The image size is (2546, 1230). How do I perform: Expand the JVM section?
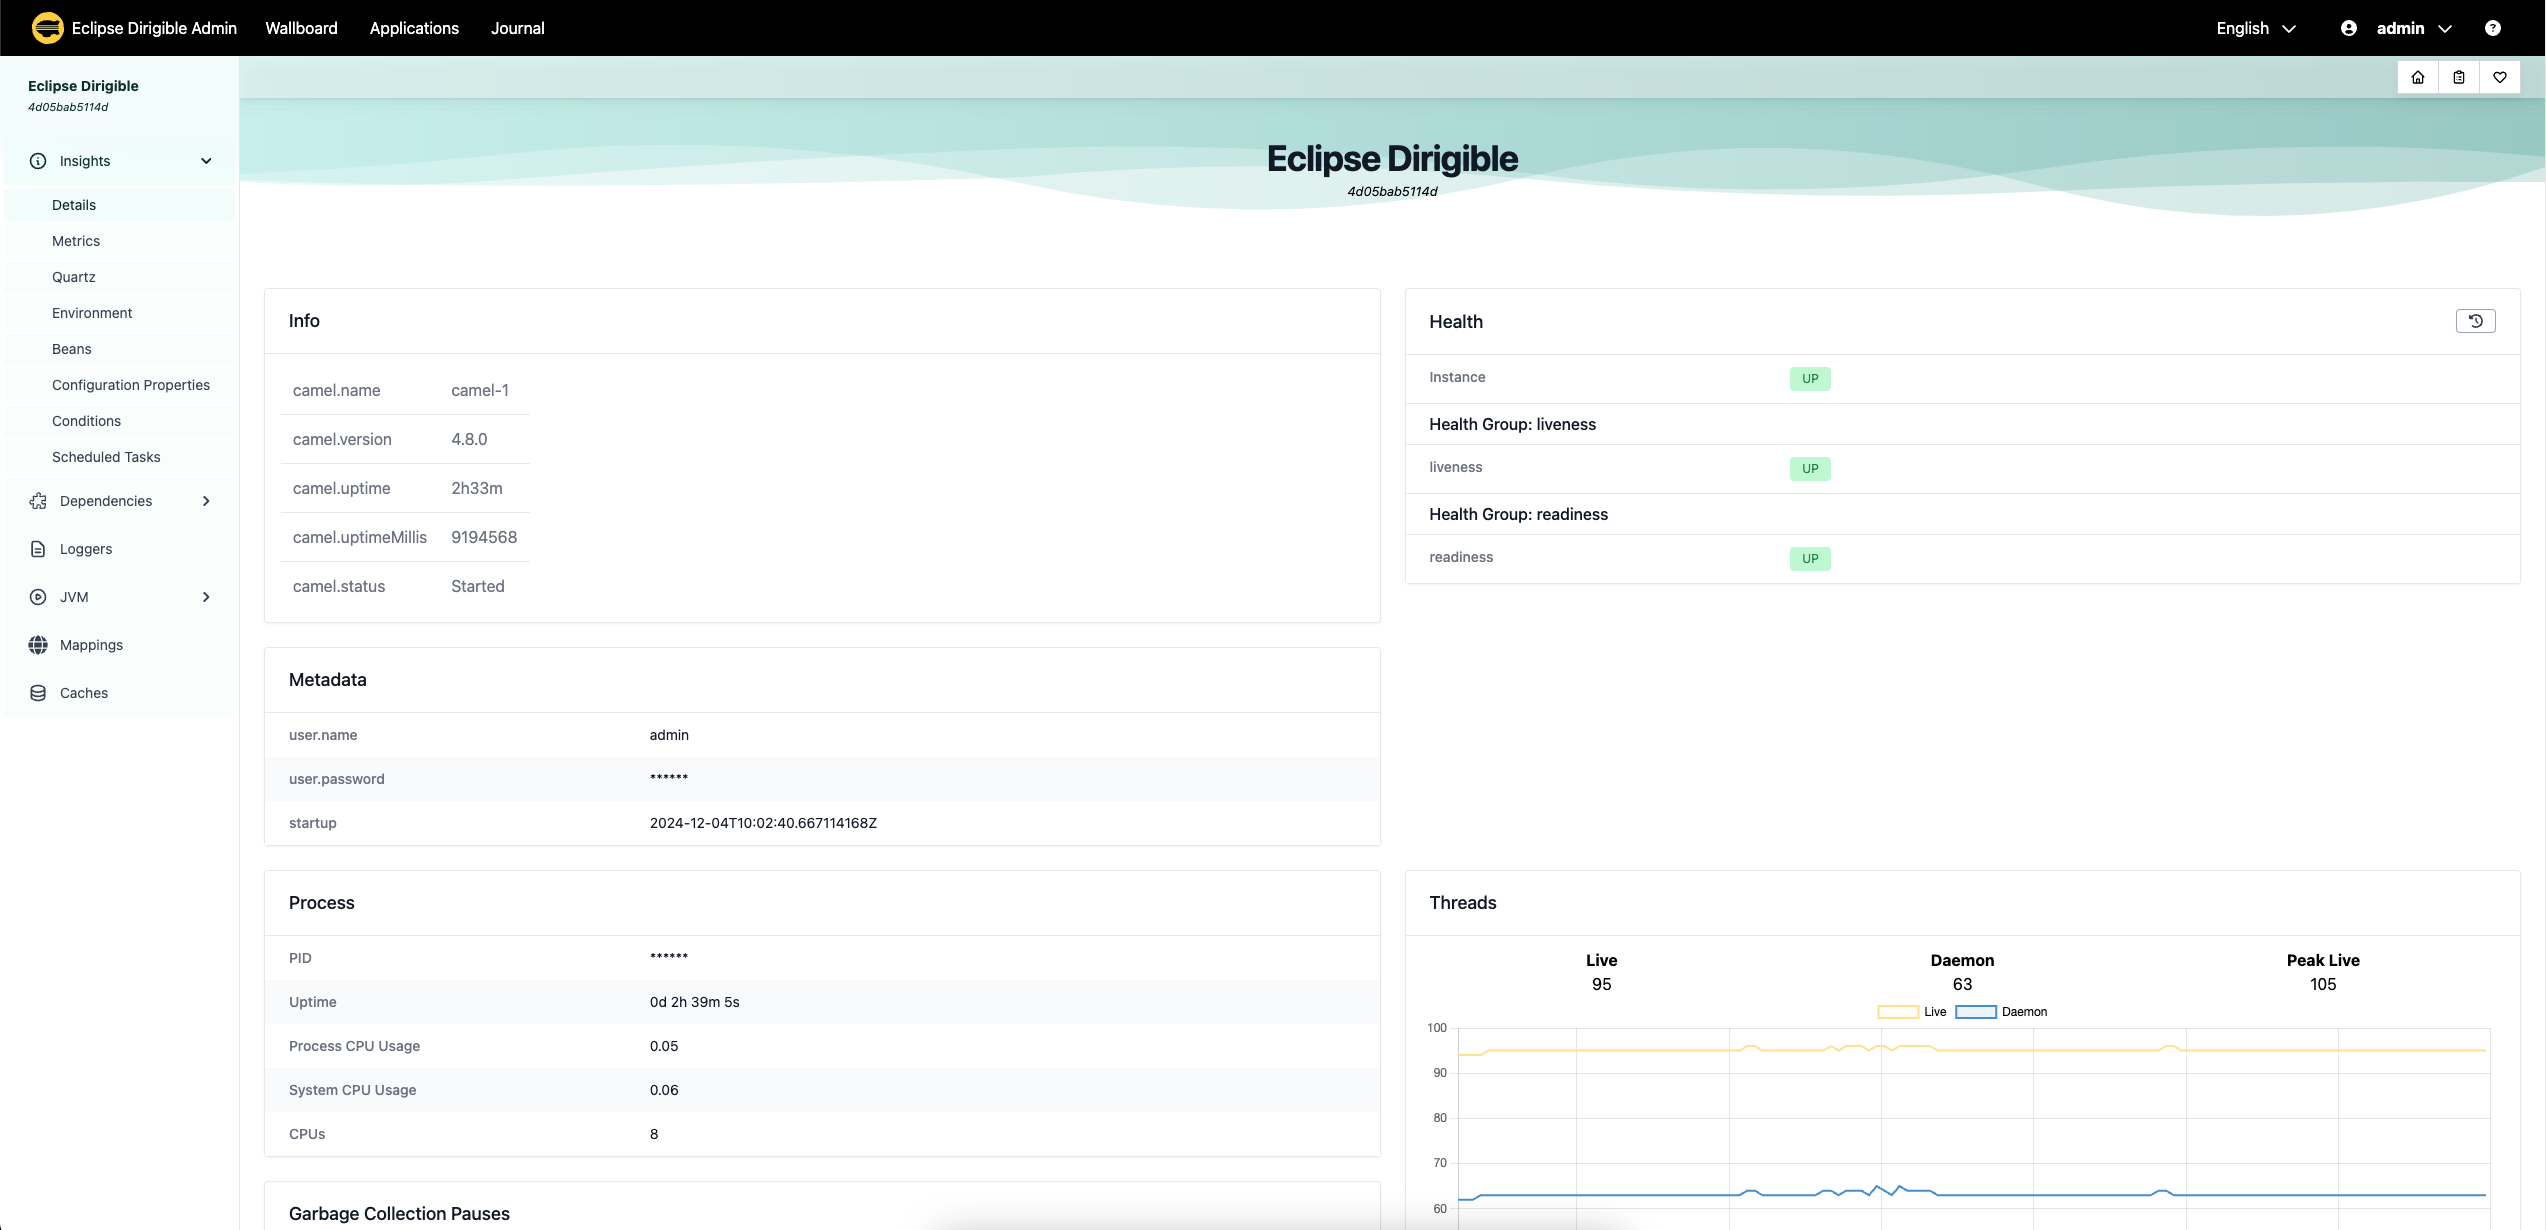coord(120,597)
